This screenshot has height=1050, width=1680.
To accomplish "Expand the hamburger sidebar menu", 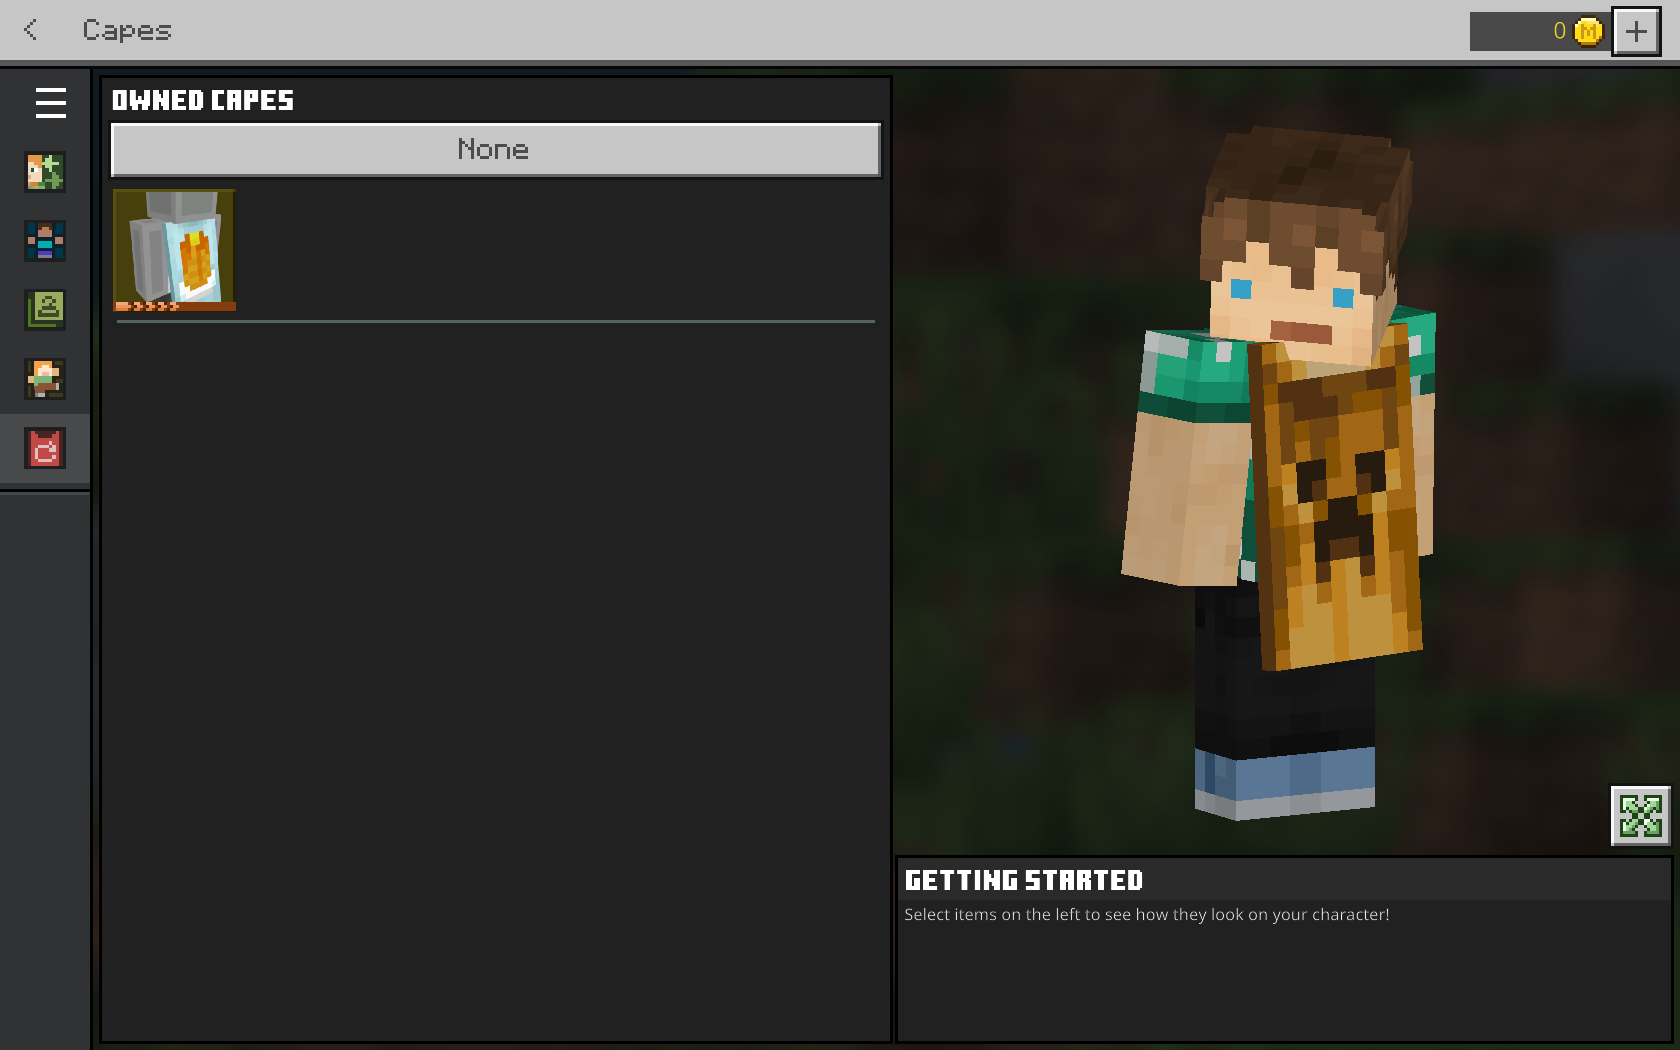I will coord(50,103).
